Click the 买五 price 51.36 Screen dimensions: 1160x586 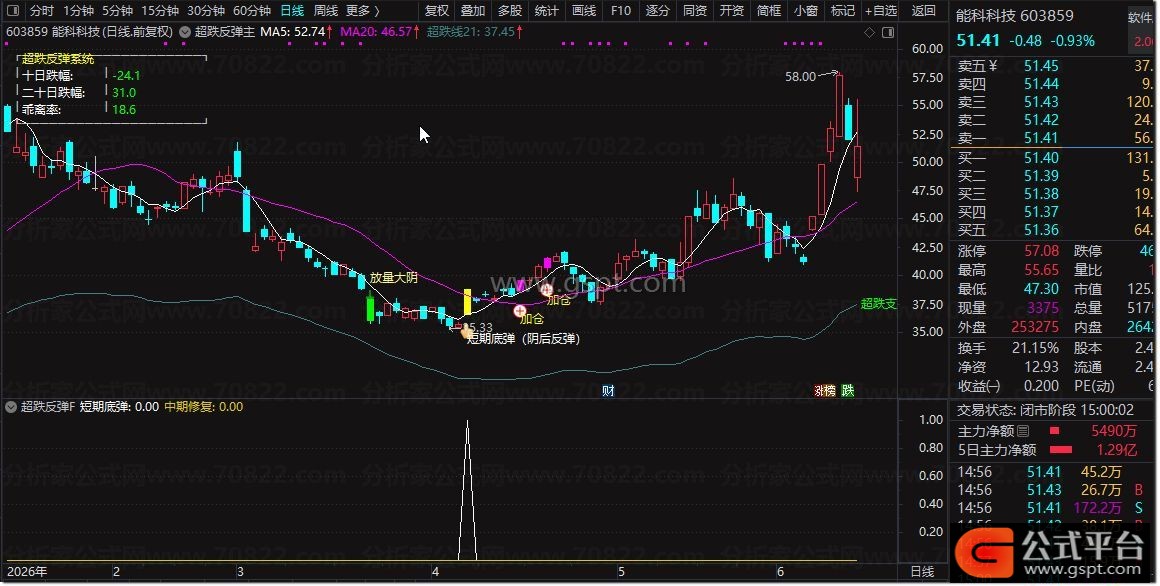point(1041,230)
